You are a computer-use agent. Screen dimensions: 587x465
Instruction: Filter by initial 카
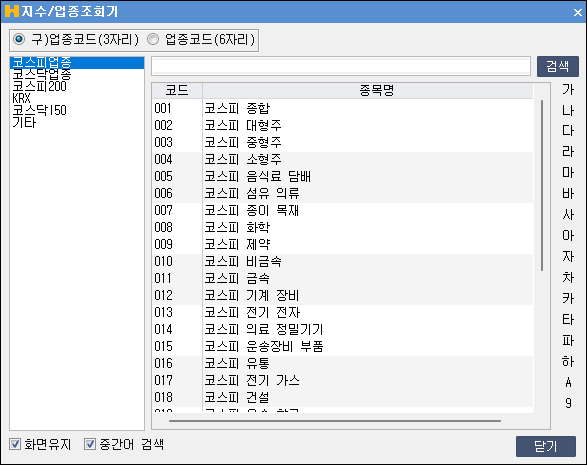coord(568,298)
